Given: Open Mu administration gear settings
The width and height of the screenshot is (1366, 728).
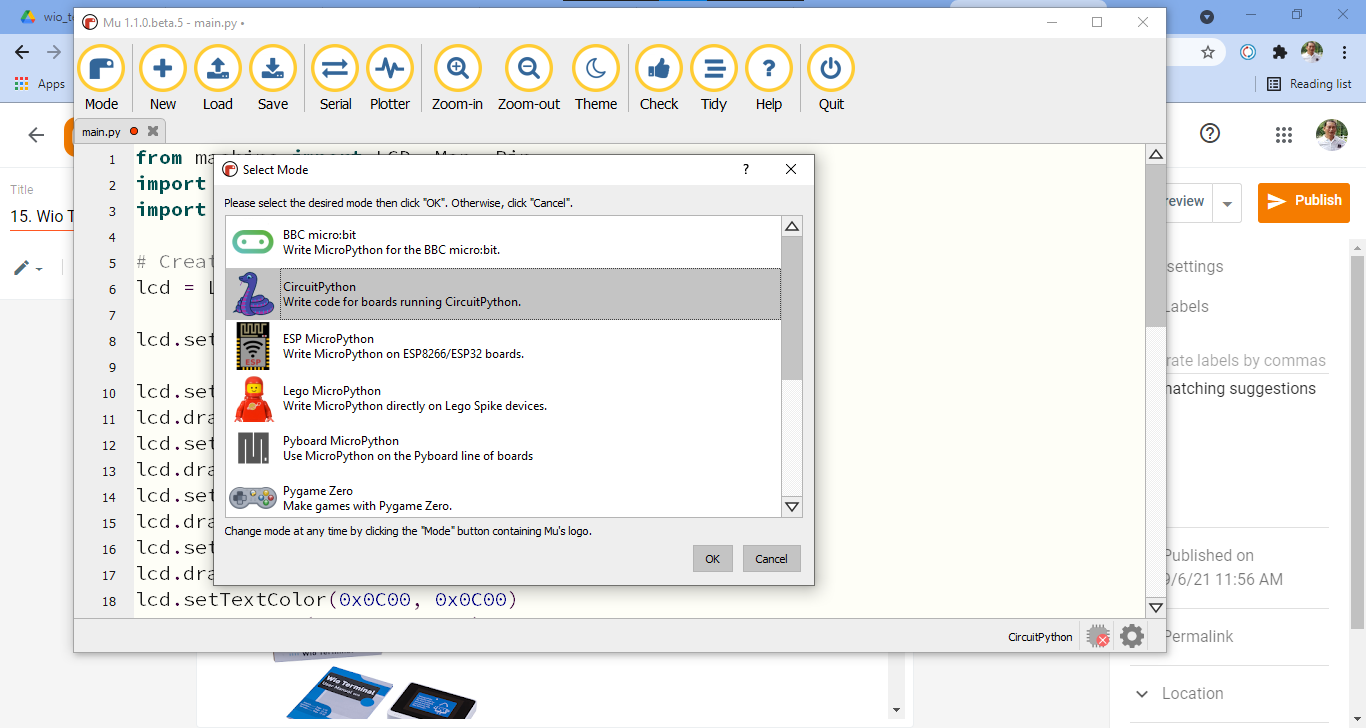Looking at the screenshot, I should pos(1132,636).
